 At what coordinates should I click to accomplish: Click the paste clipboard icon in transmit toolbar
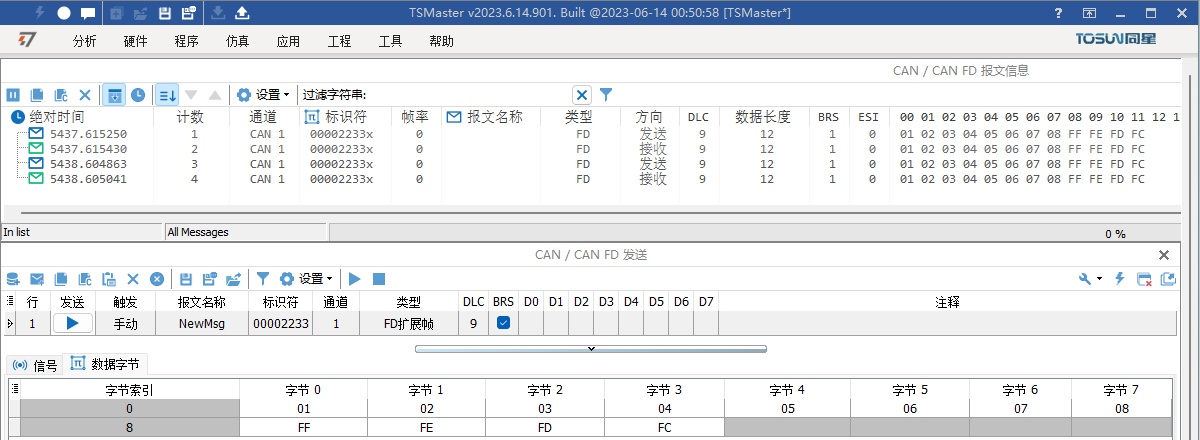coord(109,279)
